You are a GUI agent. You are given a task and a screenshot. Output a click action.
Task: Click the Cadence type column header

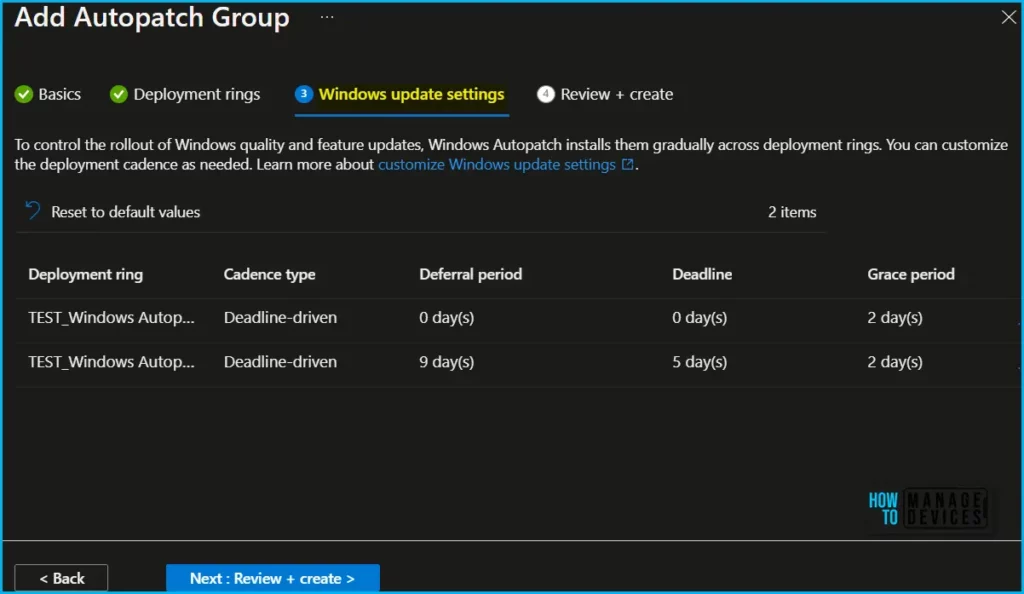point(270,274)
